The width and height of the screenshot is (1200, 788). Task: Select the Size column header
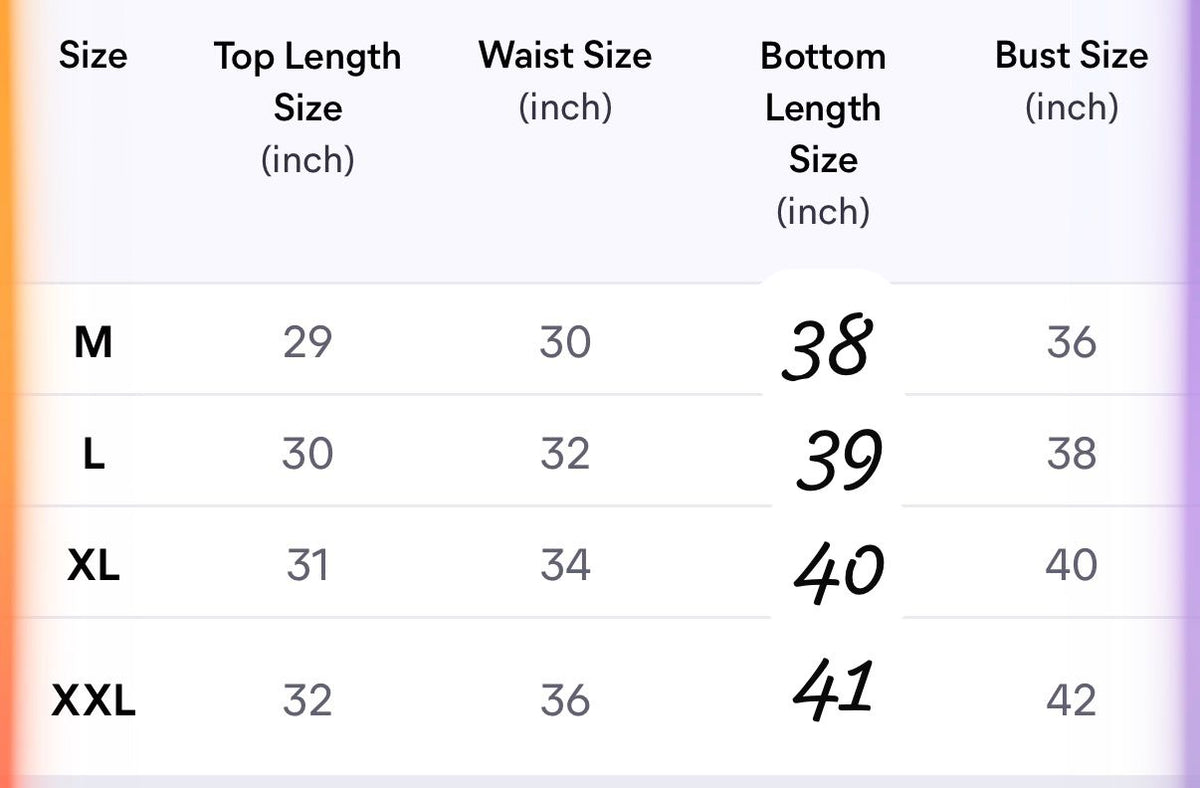pos(93,56)
